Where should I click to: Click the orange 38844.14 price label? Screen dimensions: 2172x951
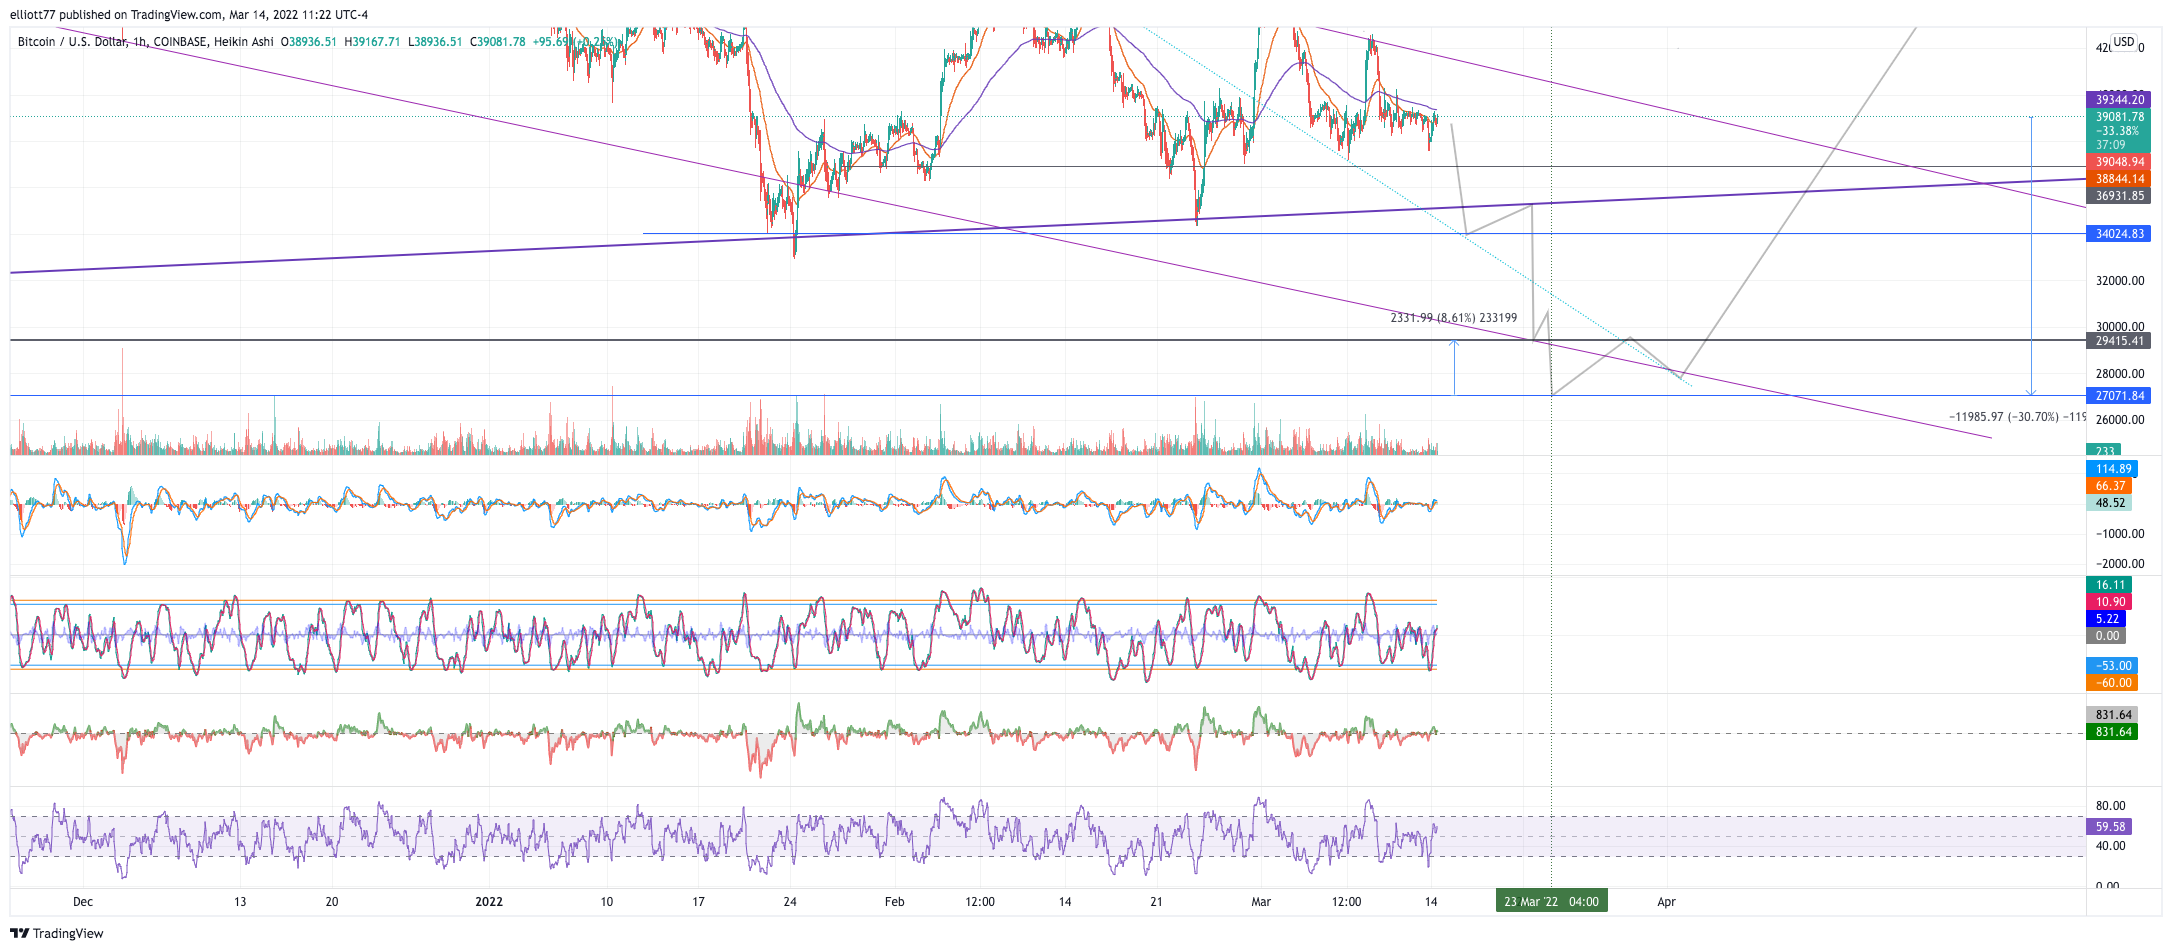pos(2118,179)
